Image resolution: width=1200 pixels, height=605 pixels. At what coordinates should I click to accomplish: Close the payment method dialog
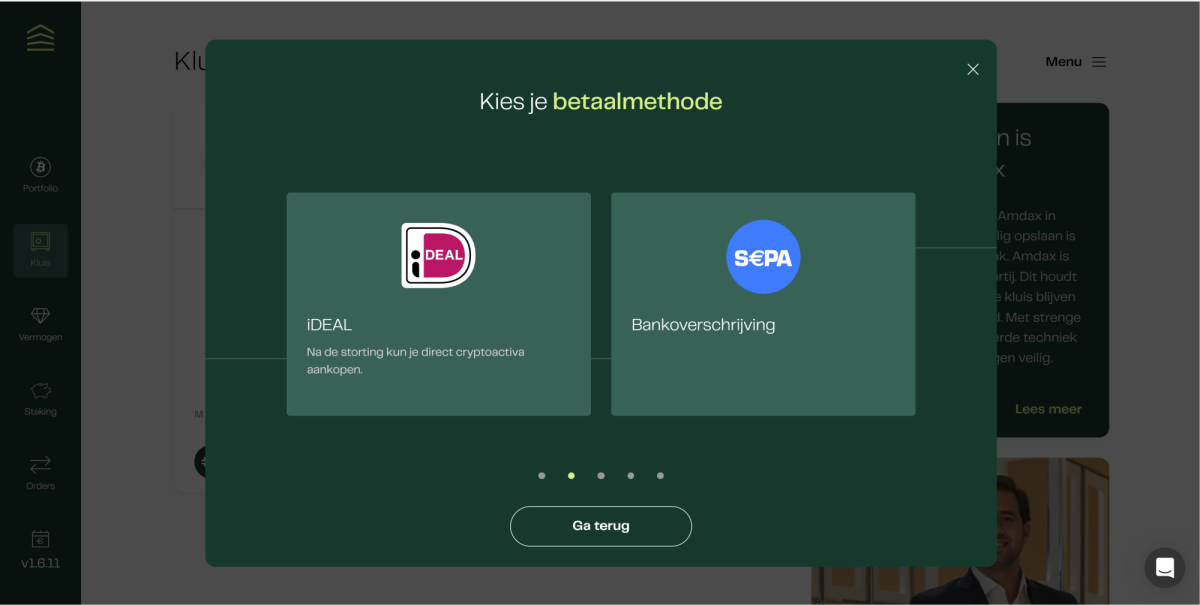[973, 69]
